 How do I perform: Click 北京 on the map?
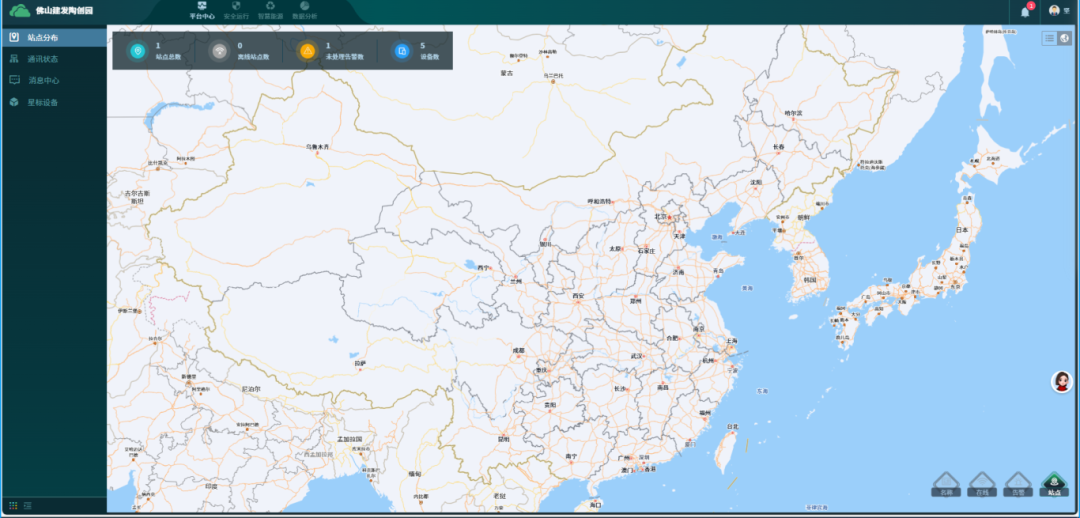pyautogui.click(x=661, y=216)
